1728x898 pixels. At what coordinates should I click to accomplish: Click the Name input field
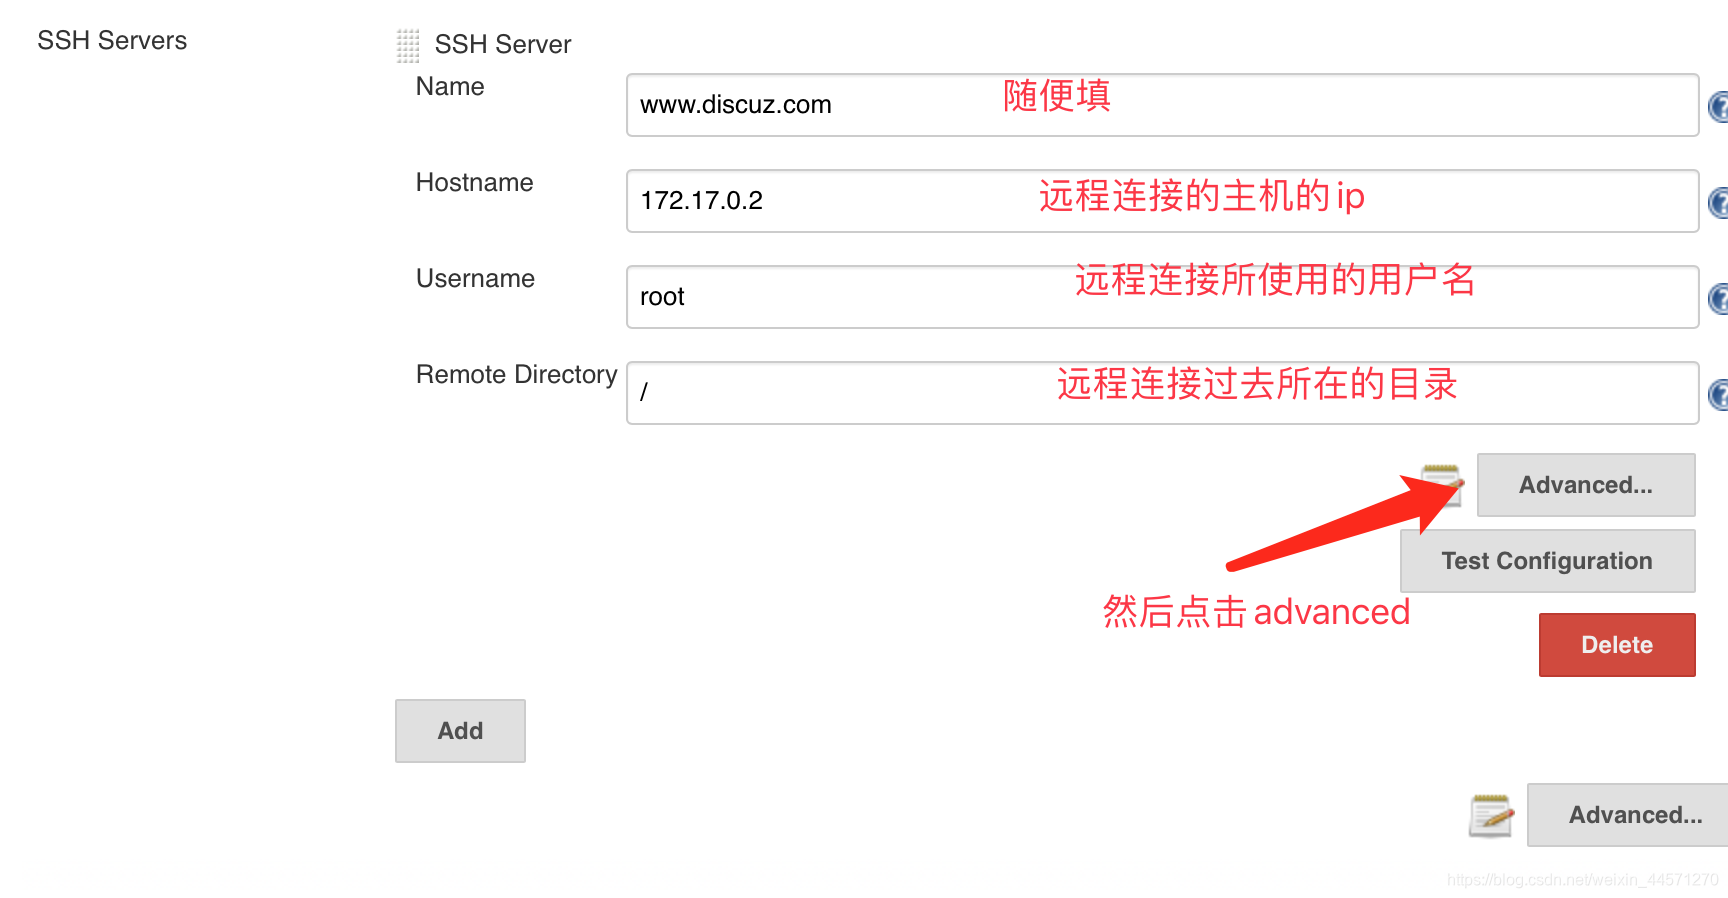click(1162, 105)
